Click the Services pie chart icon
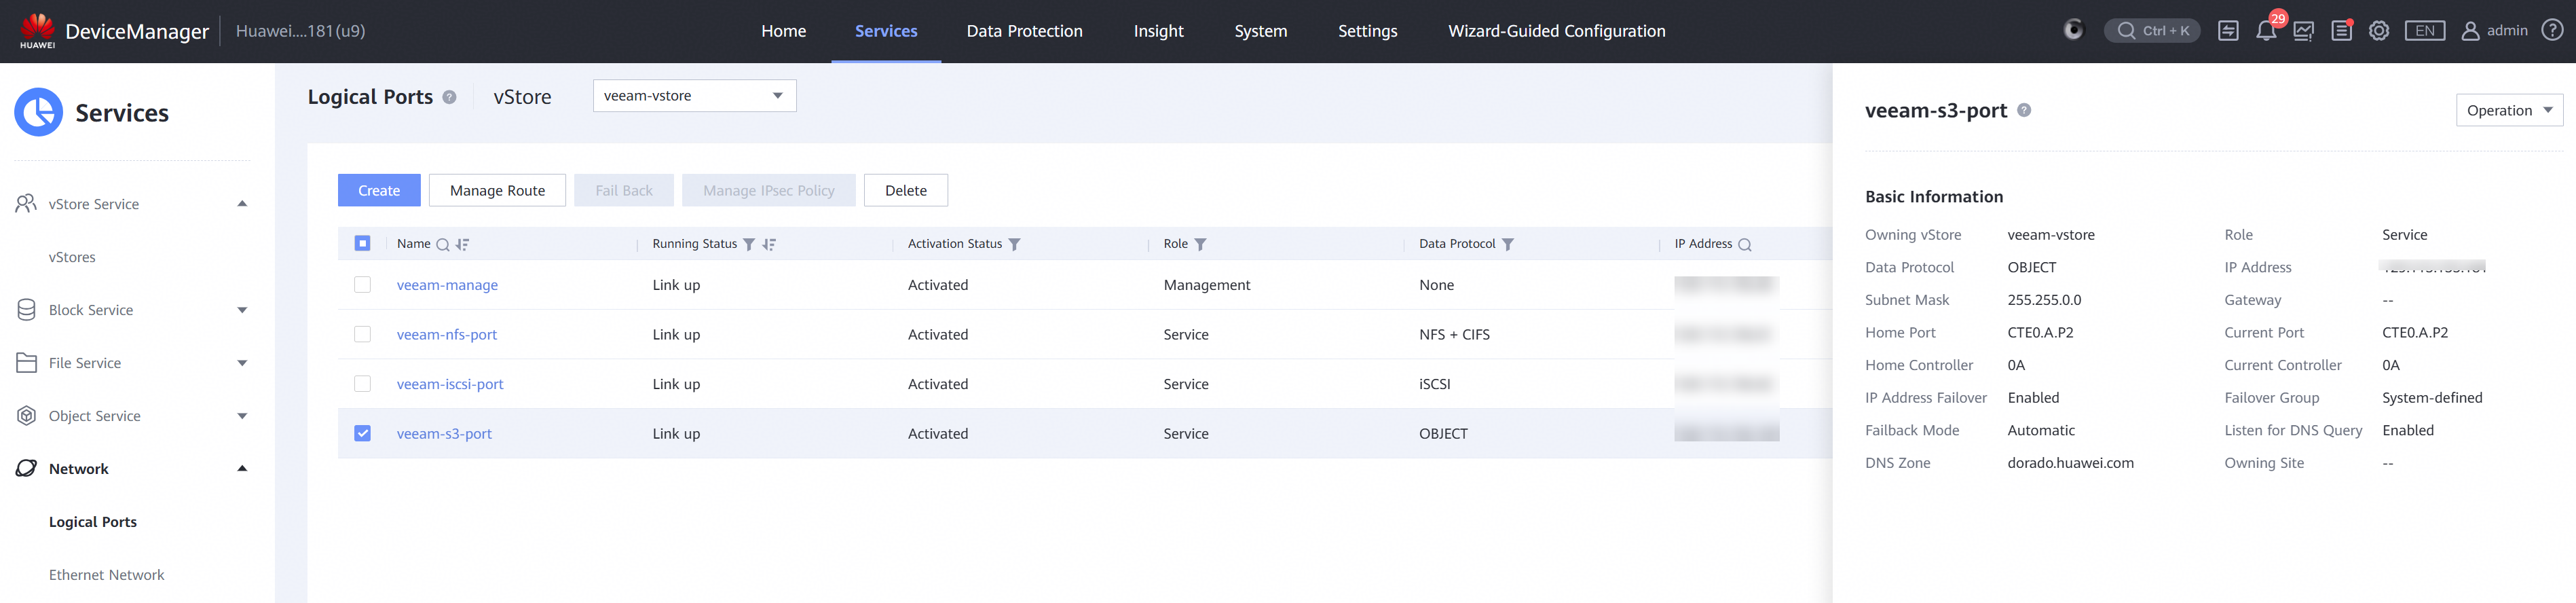The image size is (2576, 603). 39,112
